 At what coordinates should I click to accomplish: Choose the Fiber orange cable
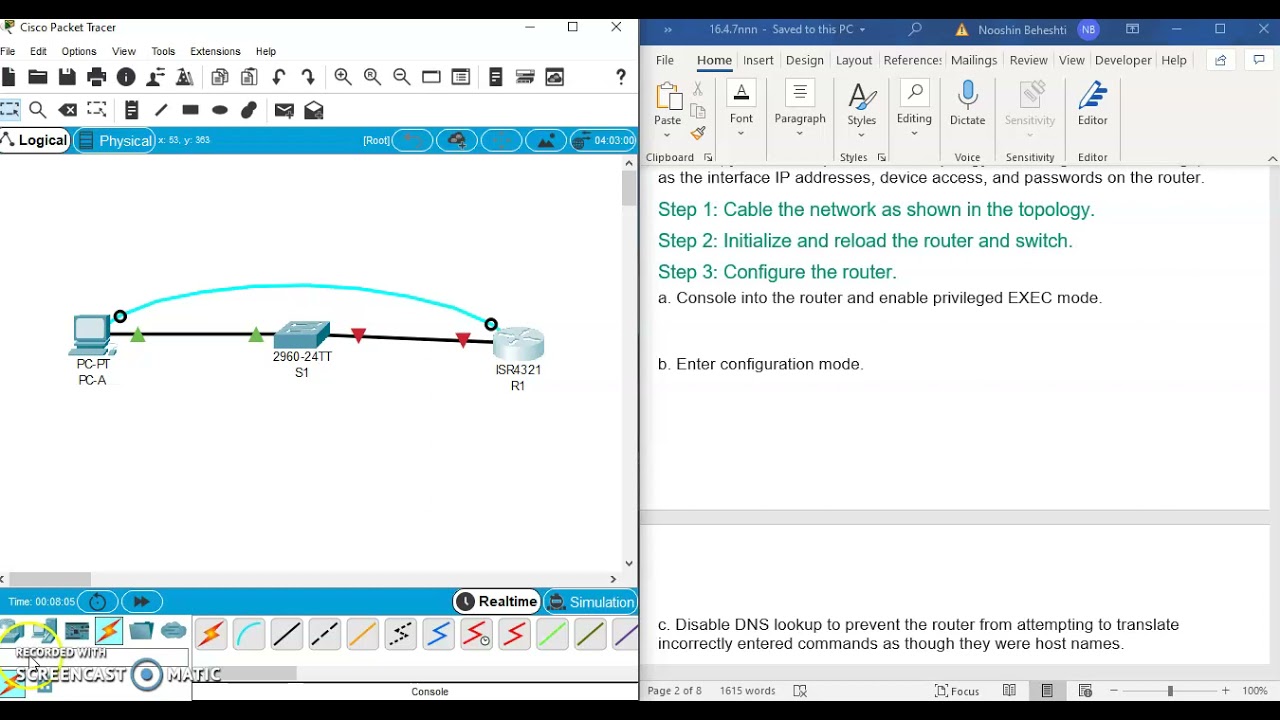(363, 634)
